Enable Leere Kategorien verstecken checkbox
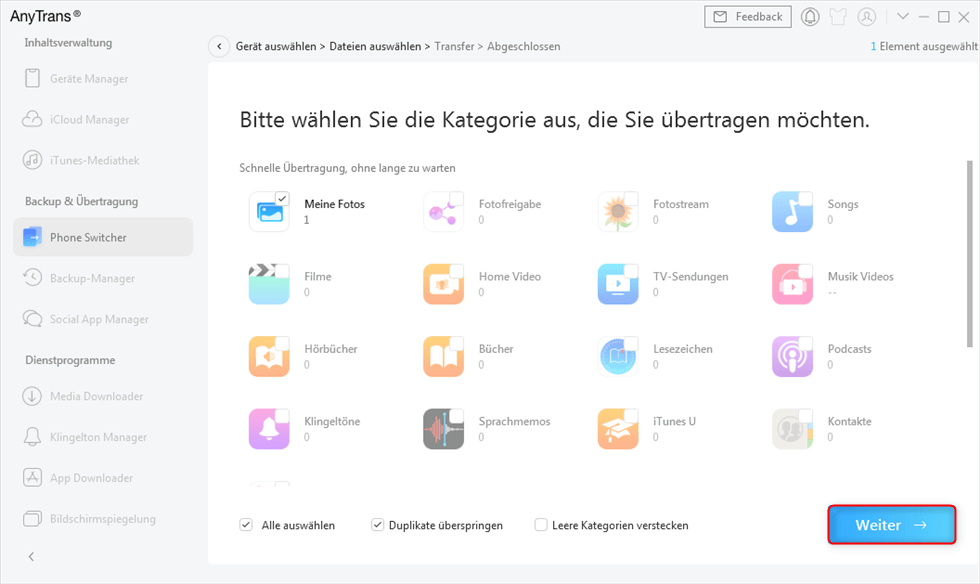The height and width of the screenshot is (584, 980). coord(541,525)
